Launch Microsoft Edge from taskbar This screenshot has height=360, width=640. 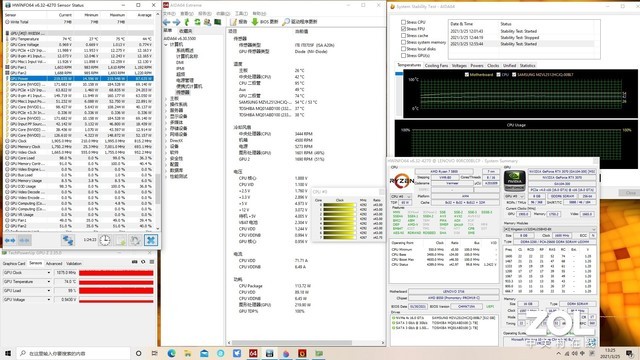click(171, 353)
